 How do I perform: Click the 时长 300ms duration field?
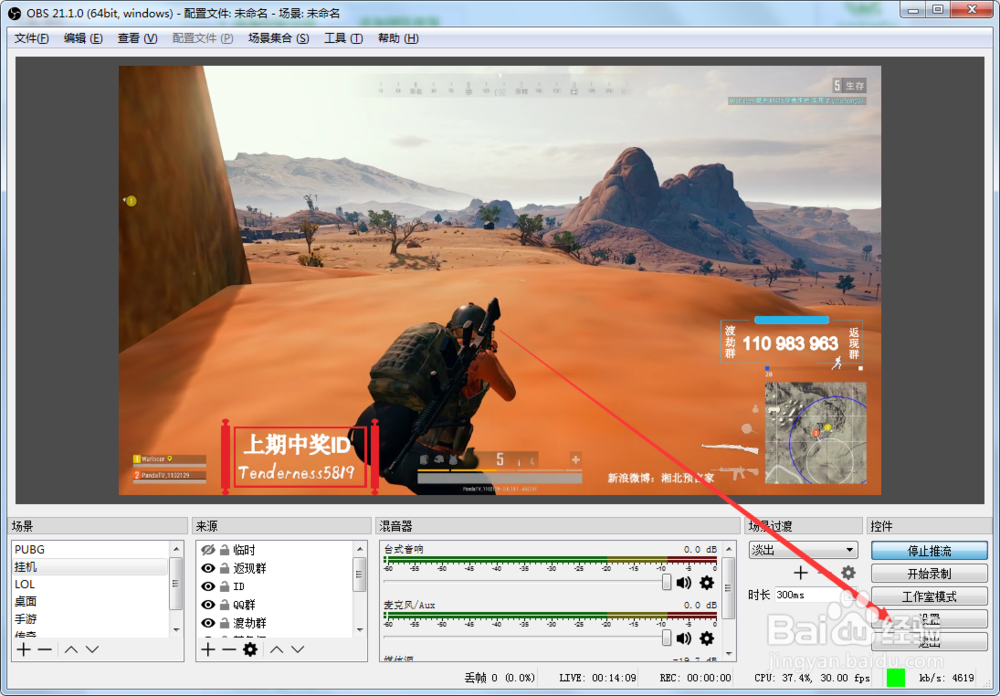tap(816, 595)
